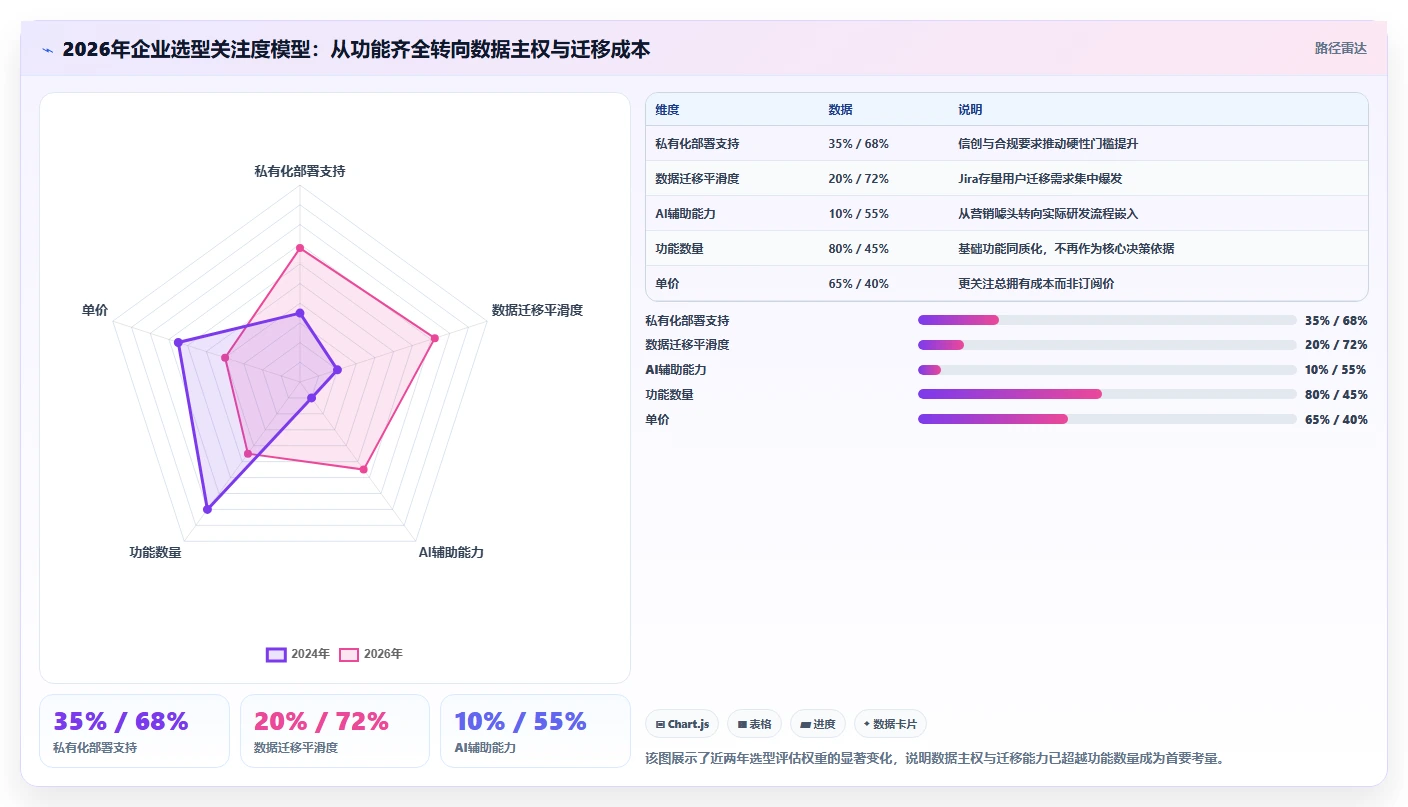Click the 私有化部署支持 progress row label

687,320
